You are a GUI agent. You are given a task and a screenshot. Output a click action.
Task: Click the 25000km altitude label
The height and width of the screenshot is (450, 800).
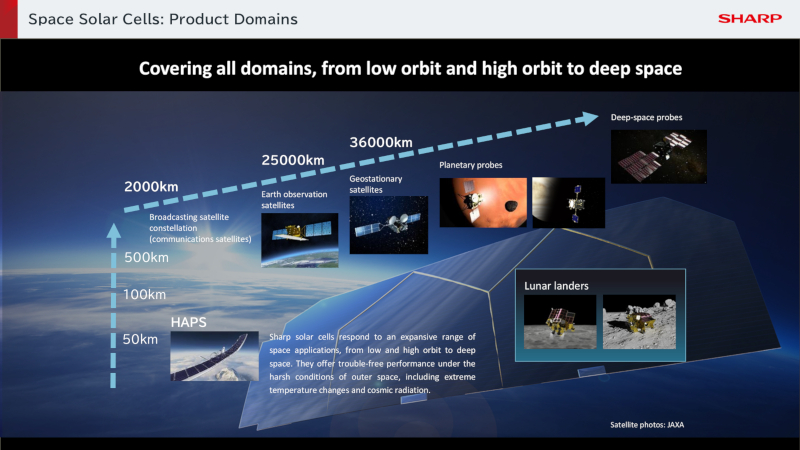click(291, 160)
